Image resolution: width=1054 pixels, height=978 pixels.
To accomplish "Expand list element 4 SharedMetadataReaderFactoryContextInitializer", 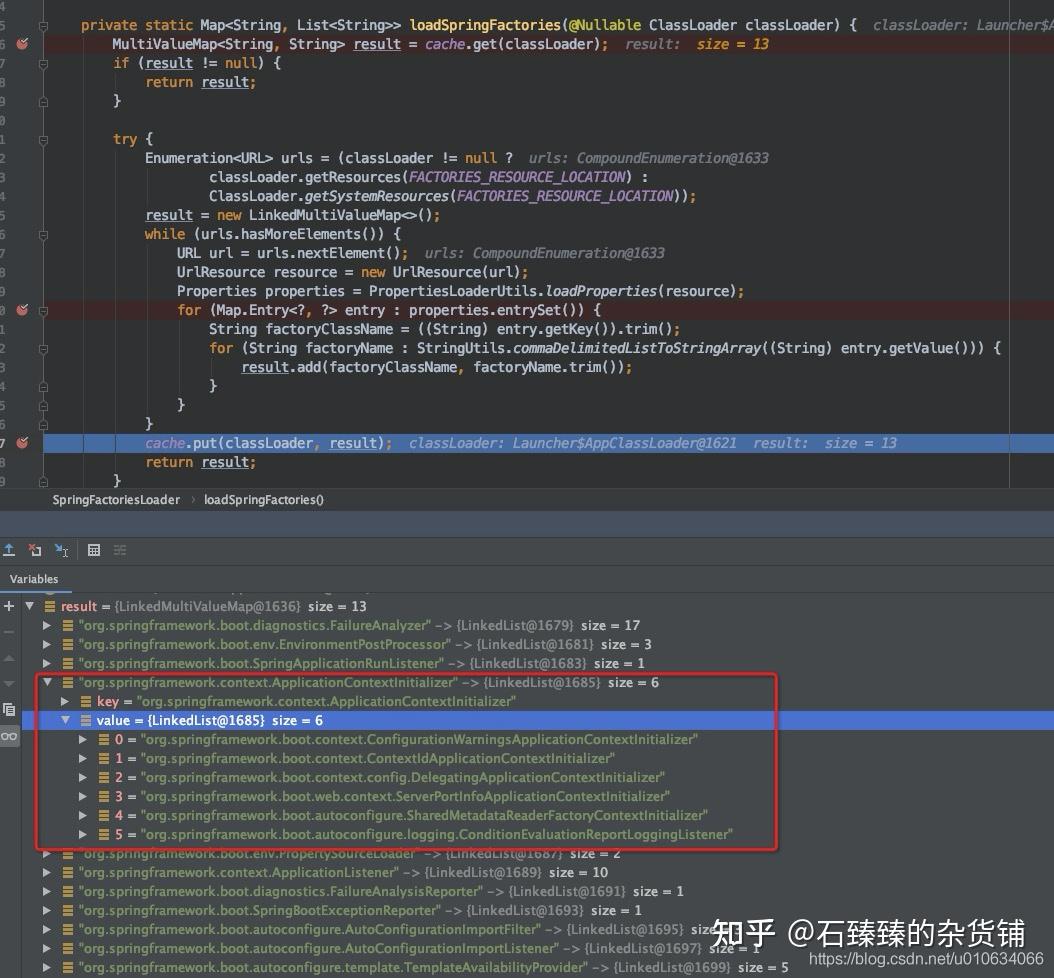I will click(x=83, y=815).
